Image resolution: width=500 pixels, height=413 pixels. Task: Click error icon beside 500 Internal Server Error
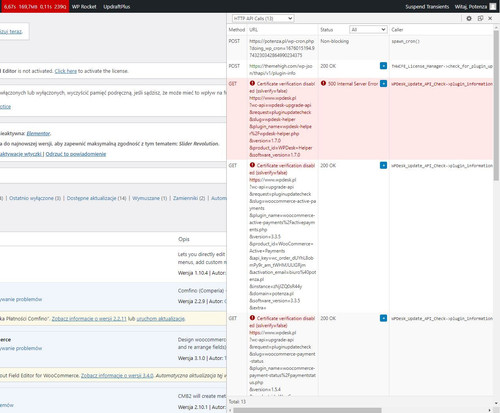(x=323, y=83)
